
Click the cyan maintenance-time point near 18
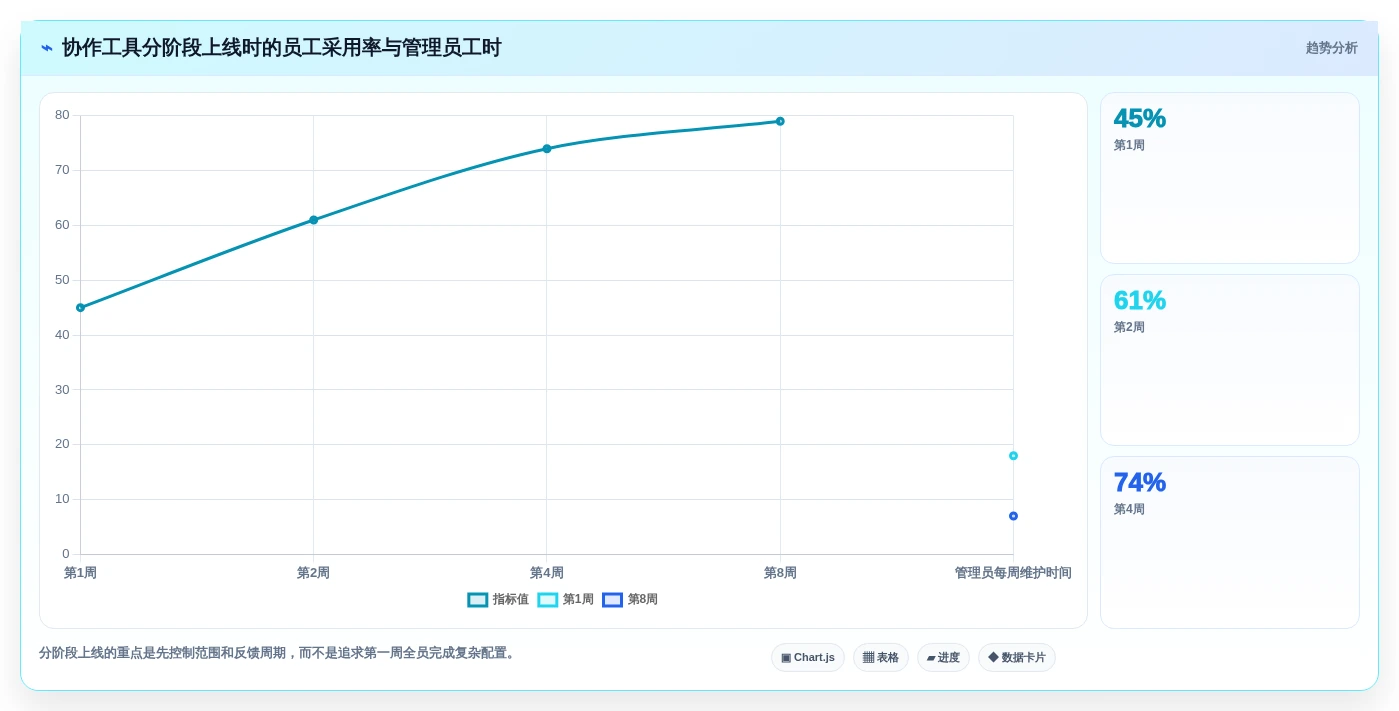1013,456
